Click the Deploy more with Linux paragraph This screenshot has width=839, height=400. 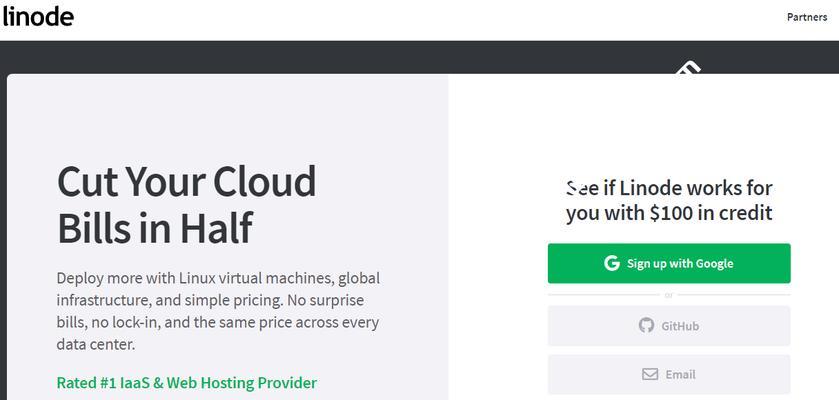(218, 311)
